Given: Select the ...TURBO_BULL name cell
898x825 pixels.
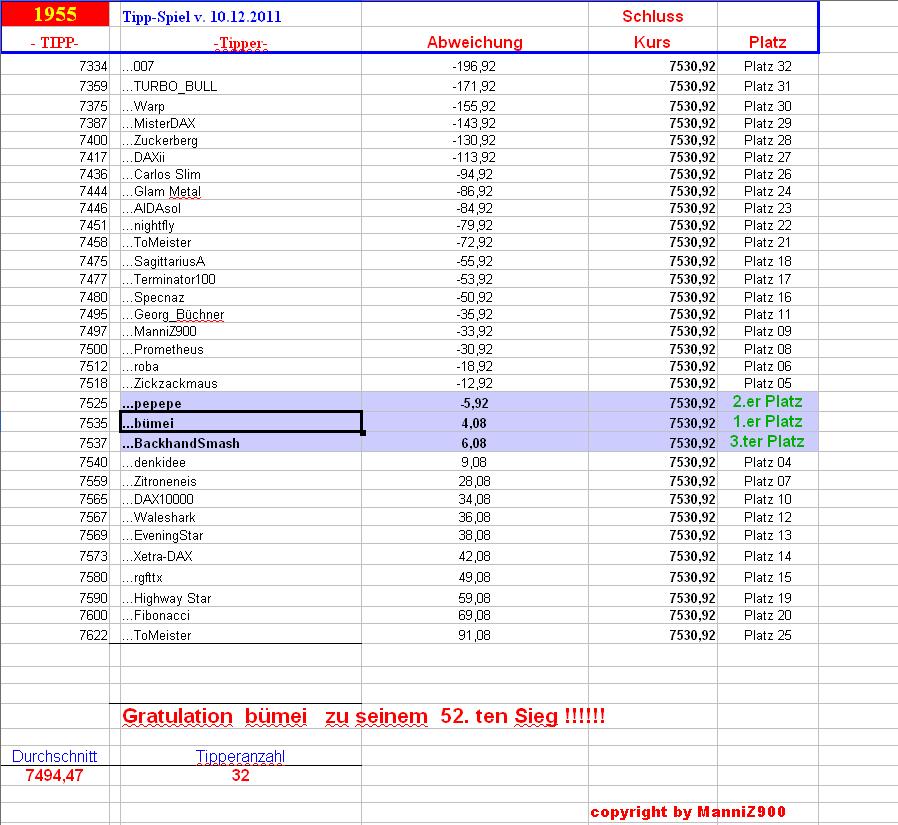Looking at the screenshot, I should tap(241, 86).
